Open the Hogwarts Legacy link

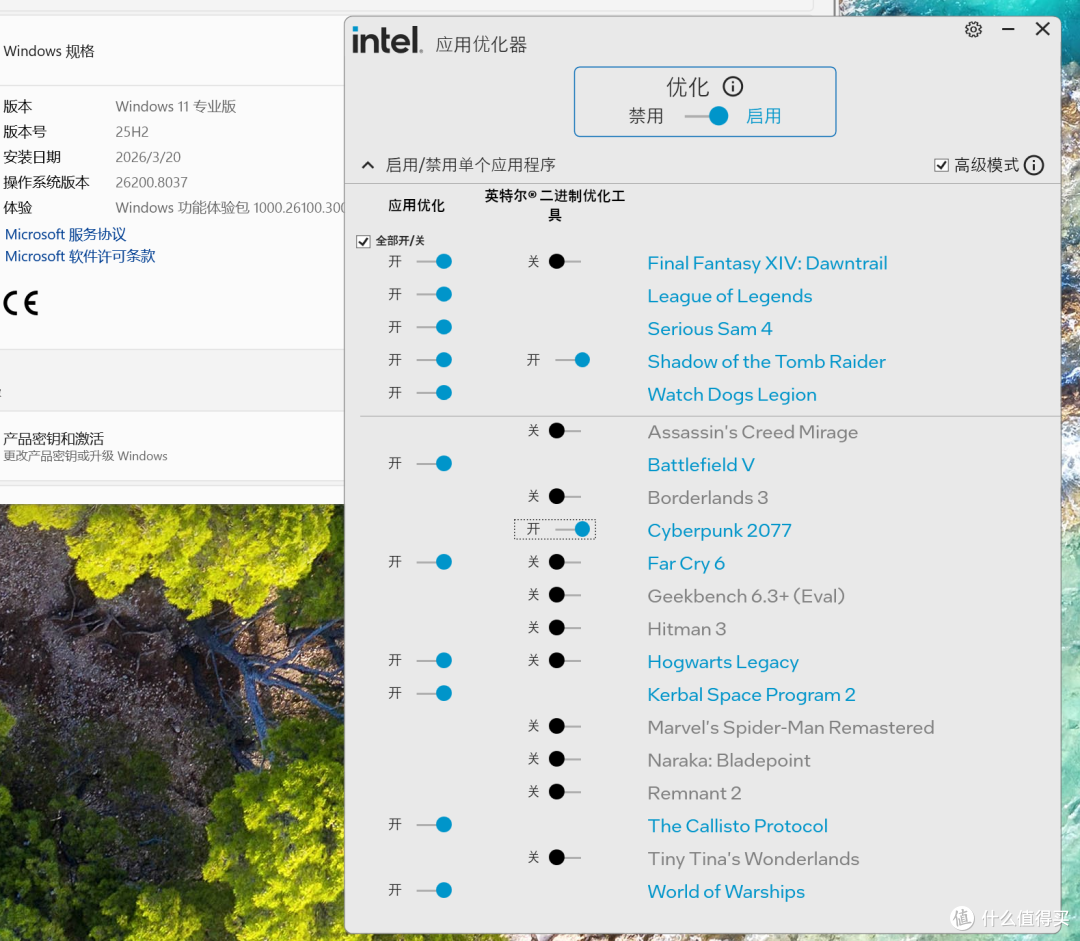723,662
